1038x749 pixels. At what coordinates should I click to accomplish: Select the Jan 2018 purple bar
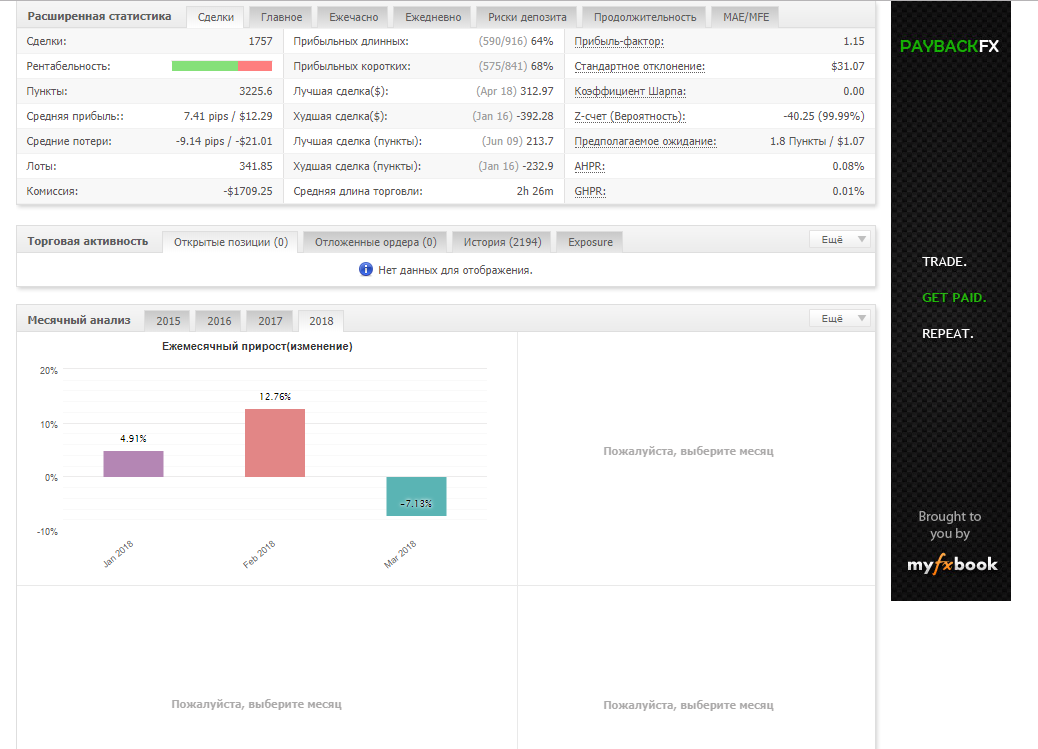click(x=133, y=464)
